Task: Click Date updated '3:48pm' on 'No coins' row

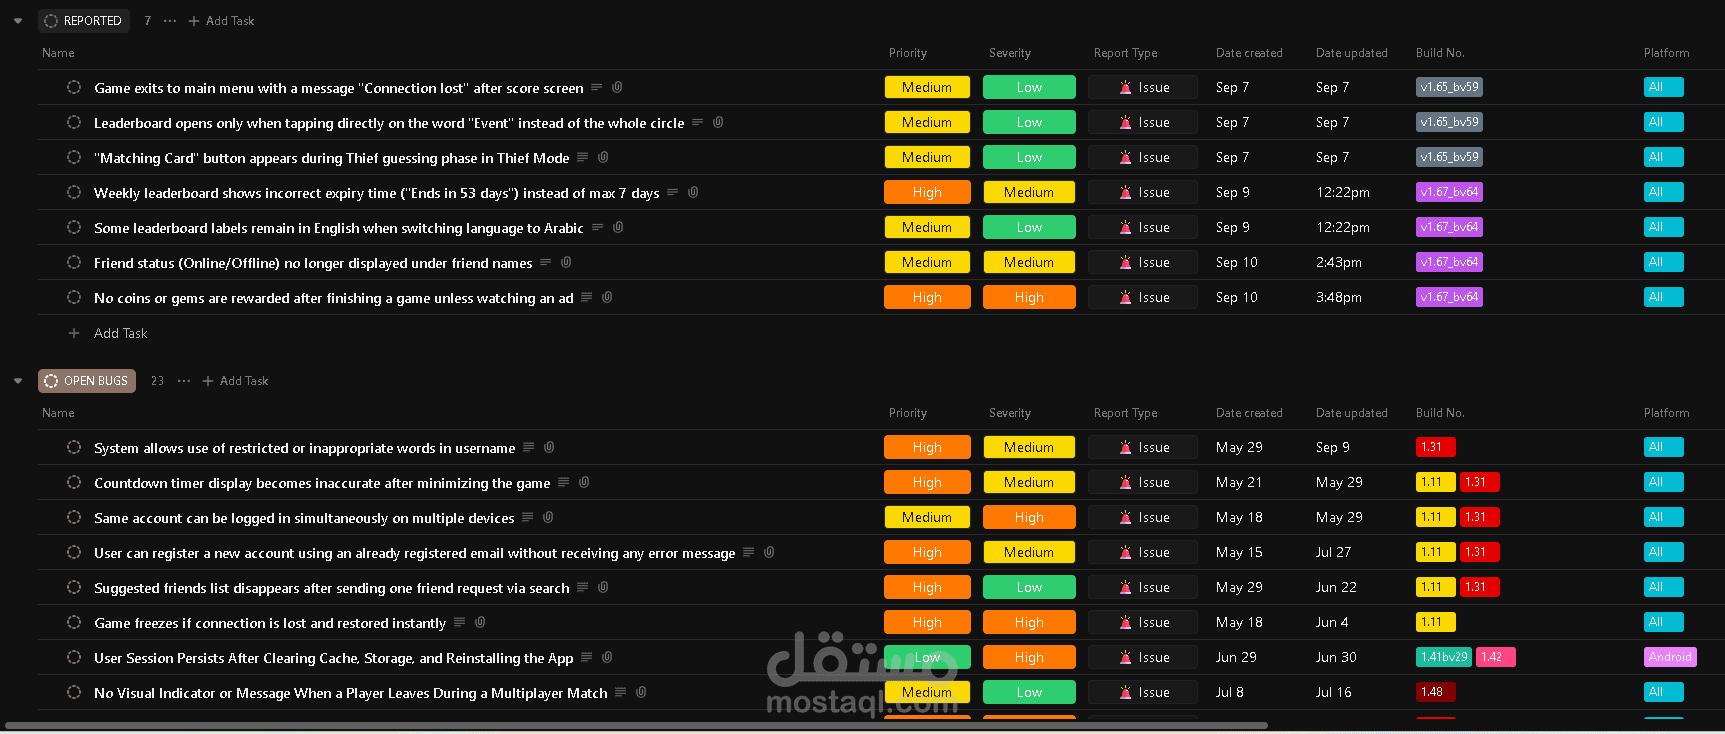Action: pos(1339,297)
